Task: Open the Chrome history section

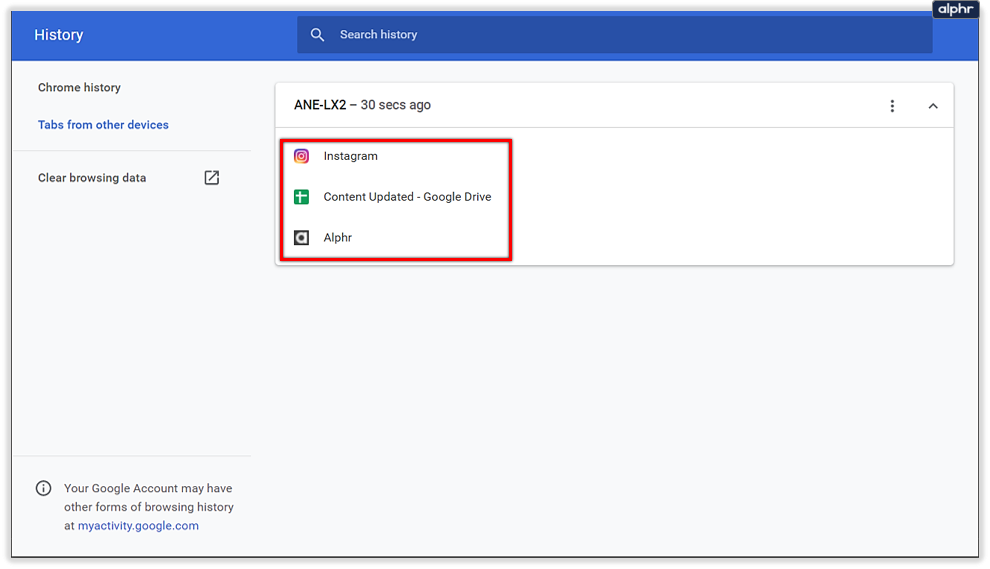Action: [79, 88]
